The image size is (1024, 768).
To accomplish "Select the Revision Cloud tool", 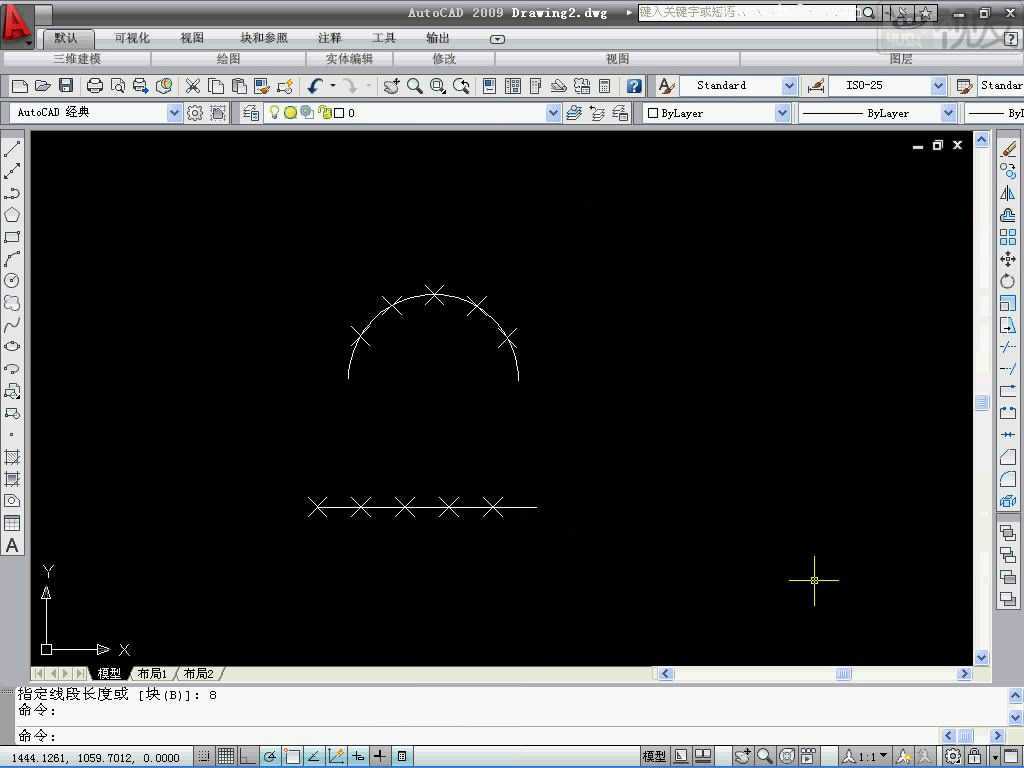I will pos(12,302).
